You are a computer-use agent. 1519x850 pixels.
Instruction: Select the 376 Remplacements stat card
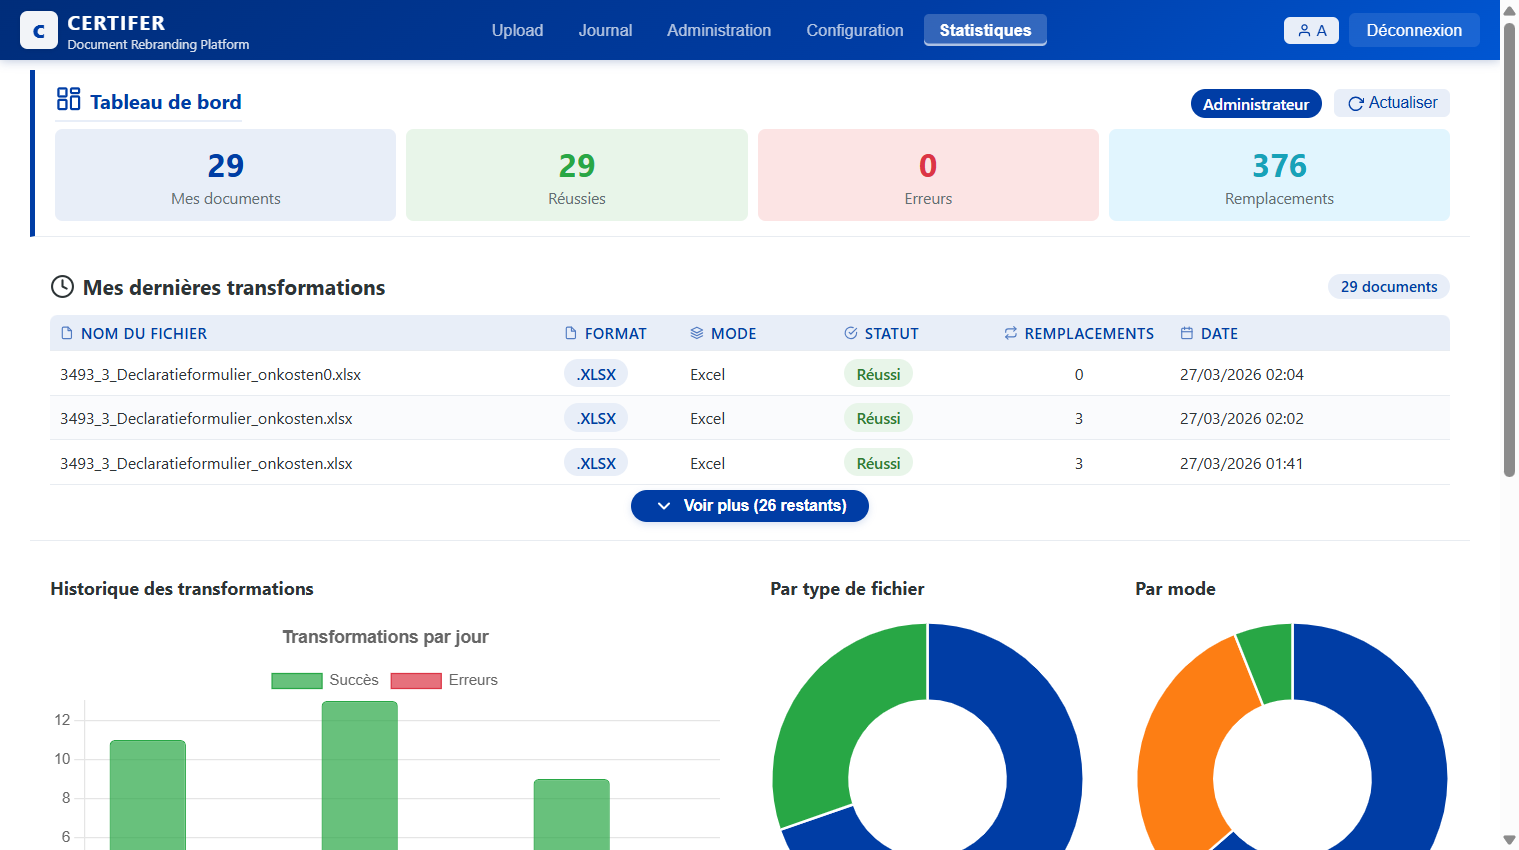click(1278, 175)
